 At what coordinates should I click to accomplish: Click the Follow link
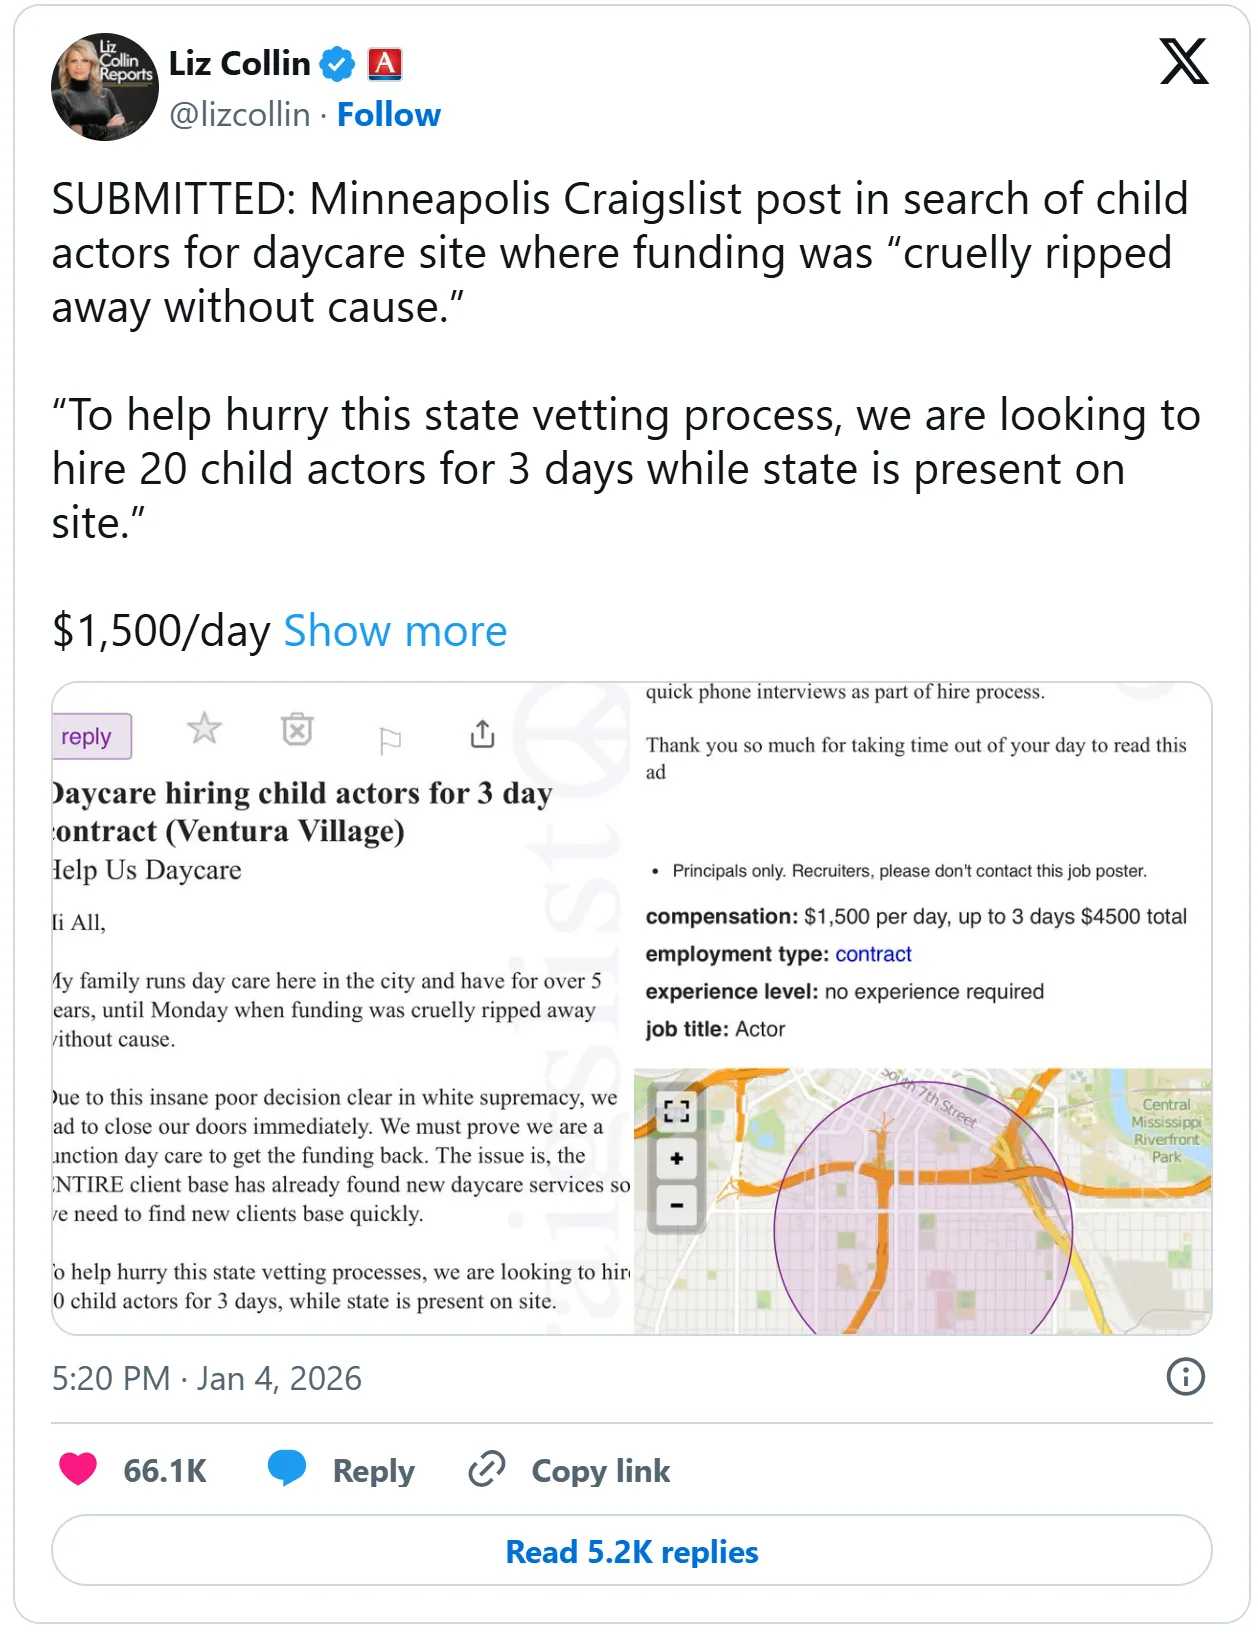[x=388, y=115]
